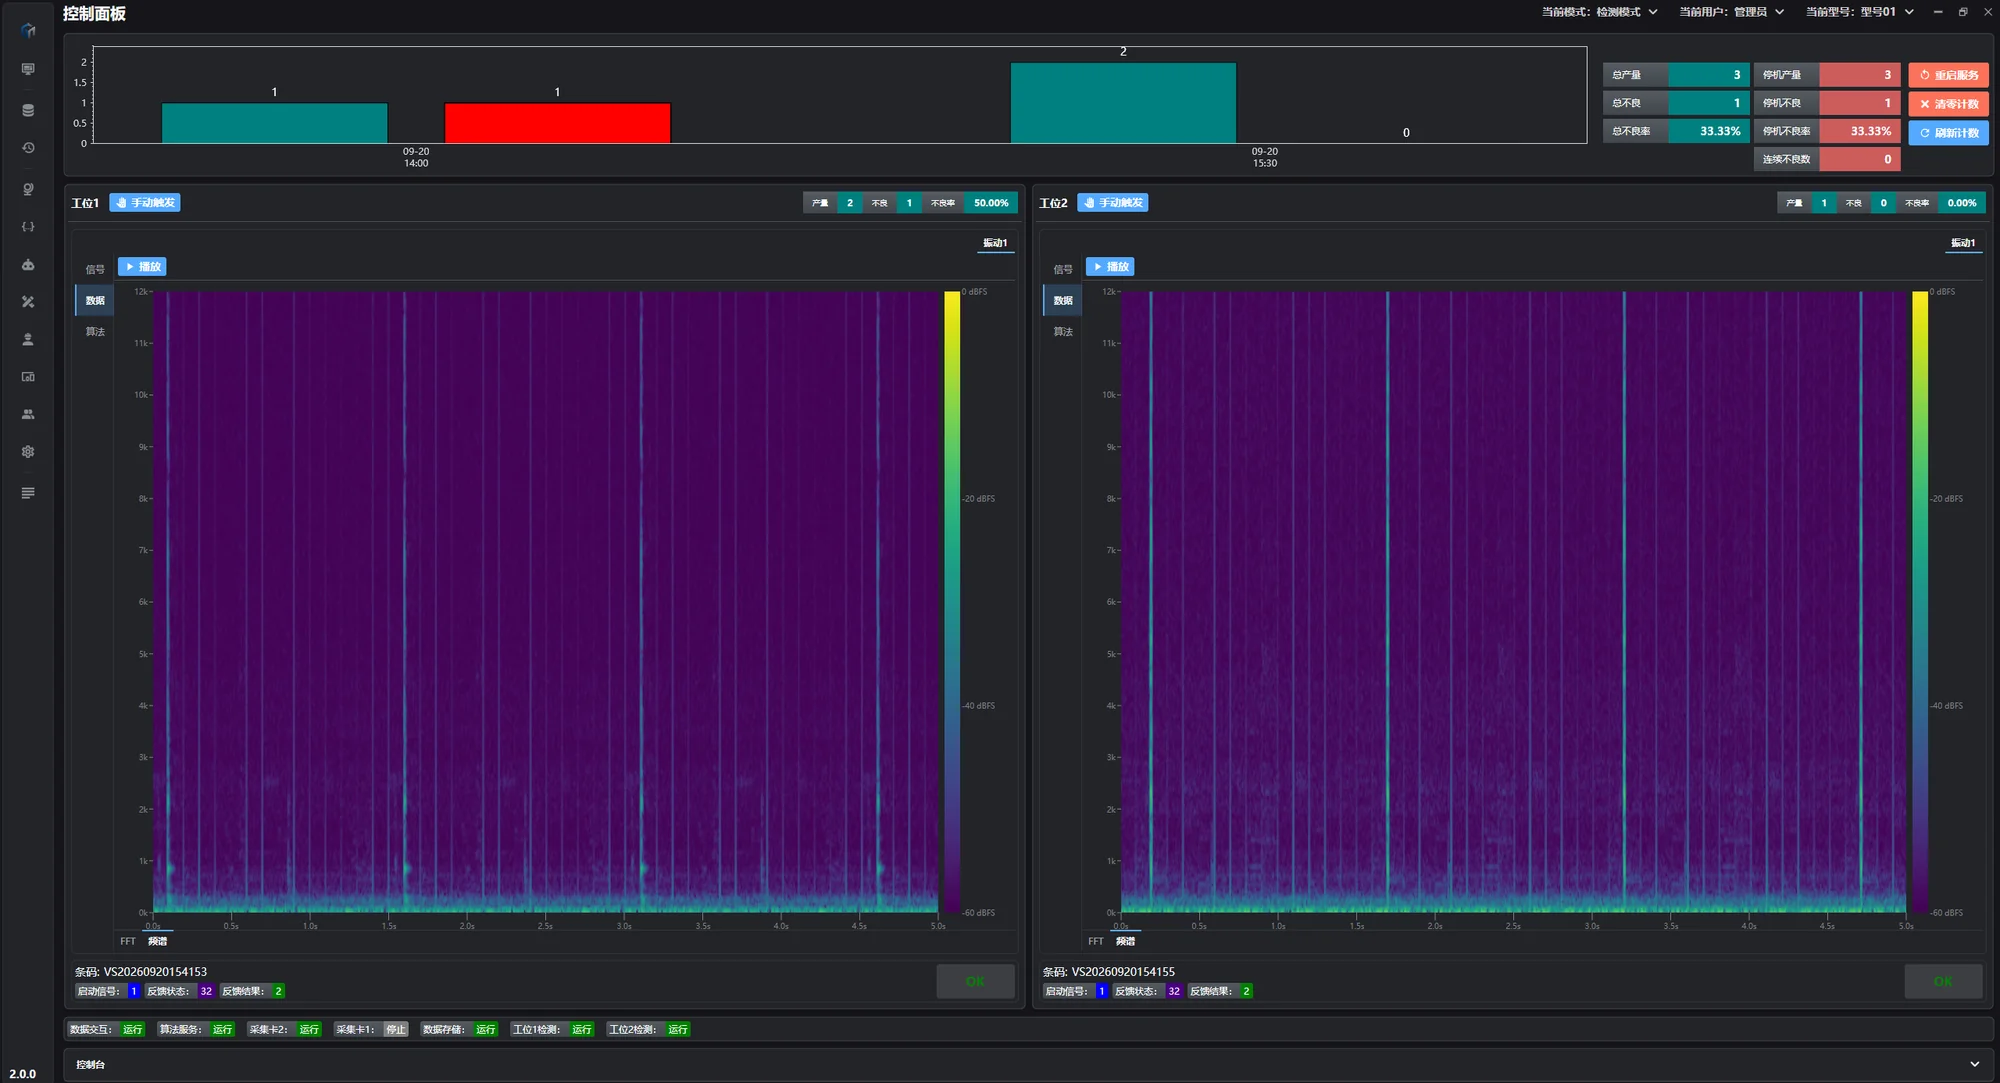This screenshot has width=2000, height=1083.
Task: Click the robot icon in sidebar
Action: (x=28, y=265)
